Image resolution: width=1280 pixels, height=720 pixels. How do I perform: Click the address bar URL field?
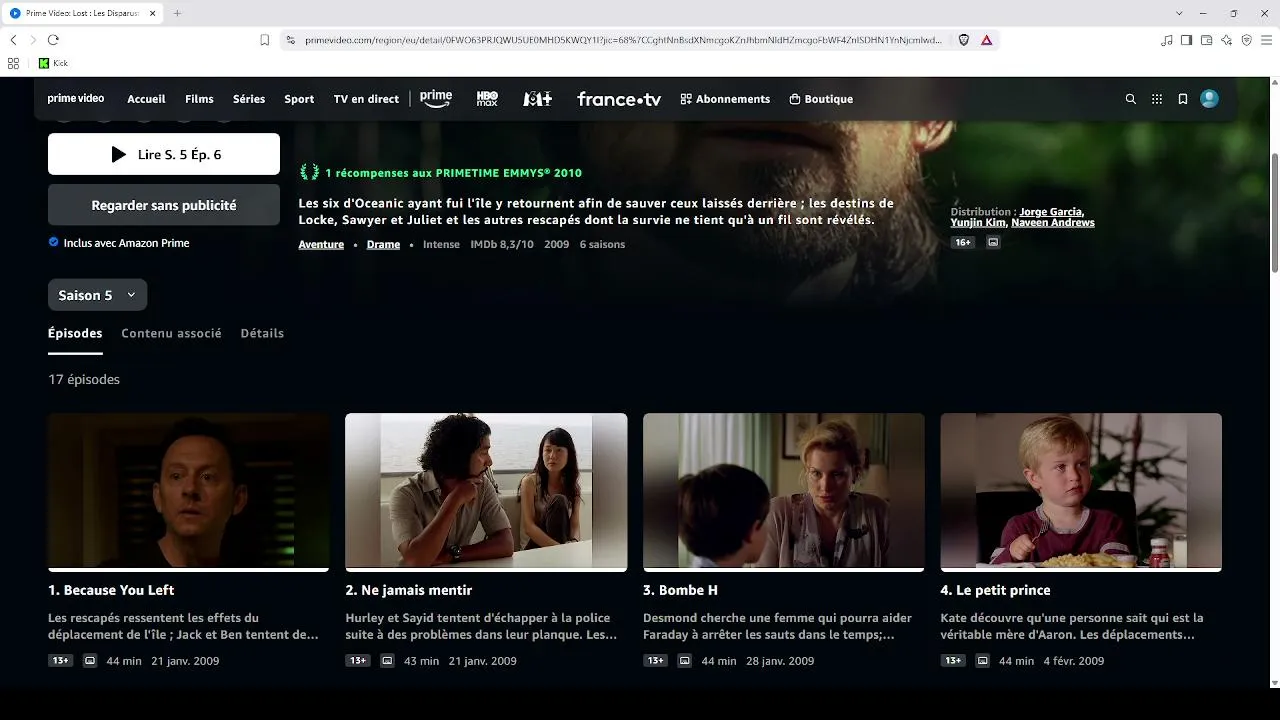coord(623,40)
